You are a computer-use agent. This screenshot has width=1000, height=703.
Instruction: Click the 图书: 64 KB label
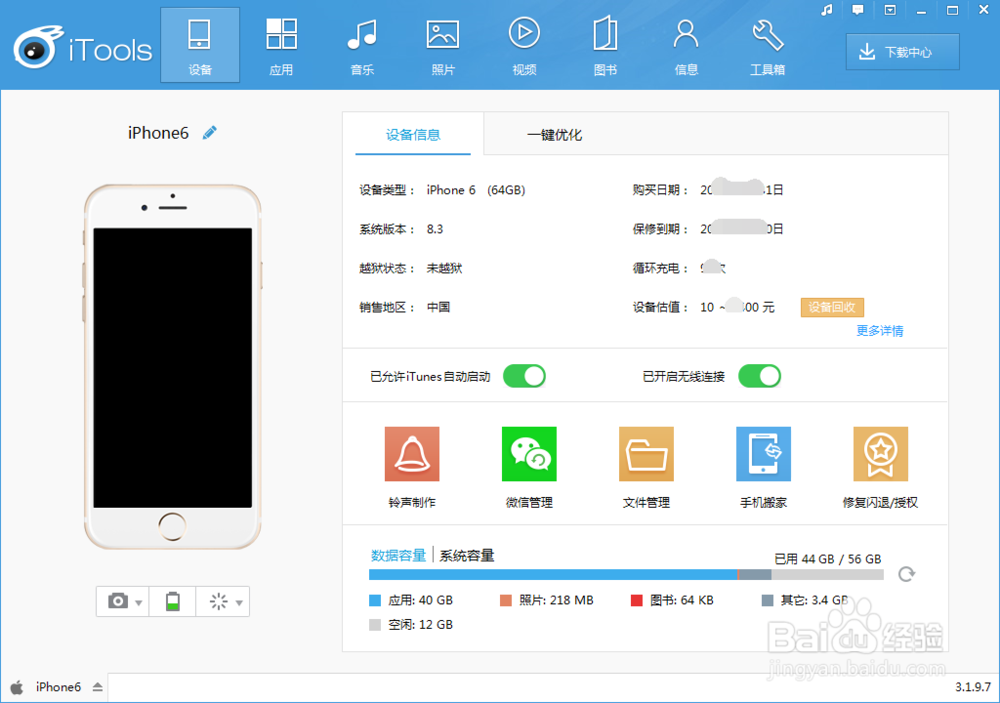point(682,600)
